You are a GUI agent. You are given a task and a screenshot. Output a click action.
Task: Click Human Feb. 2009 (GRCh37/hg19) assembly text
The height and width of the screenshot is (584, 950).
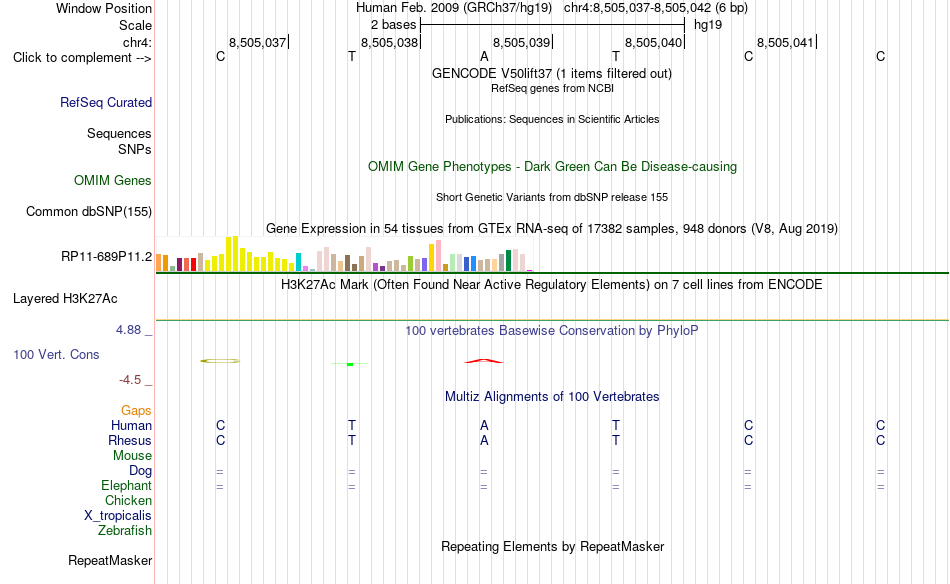(x=454, y=8)
